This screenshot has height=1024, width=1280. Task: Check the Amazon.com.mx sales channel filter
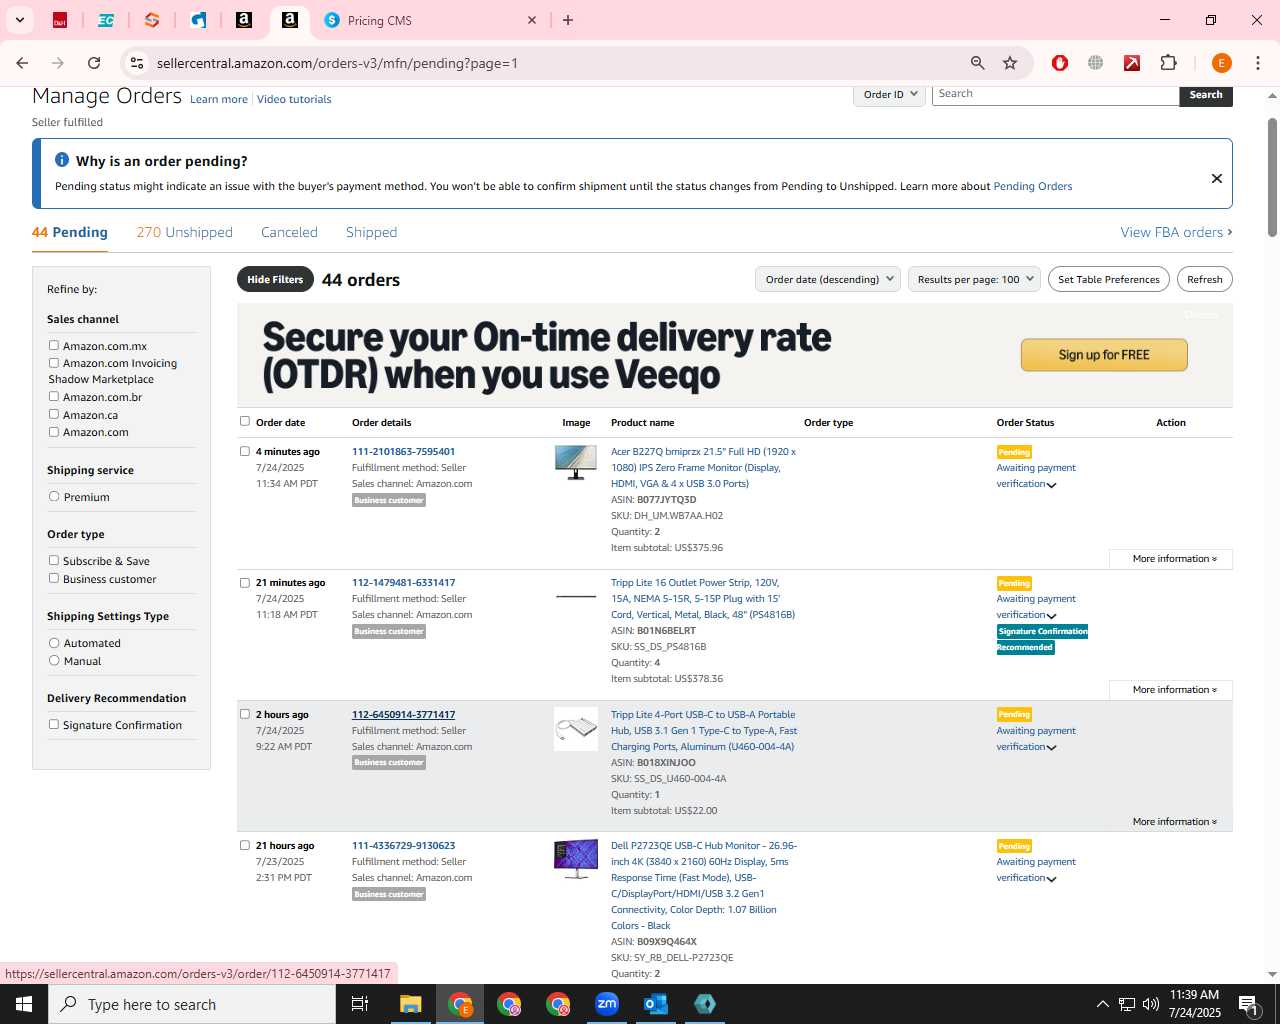(54, 345)
